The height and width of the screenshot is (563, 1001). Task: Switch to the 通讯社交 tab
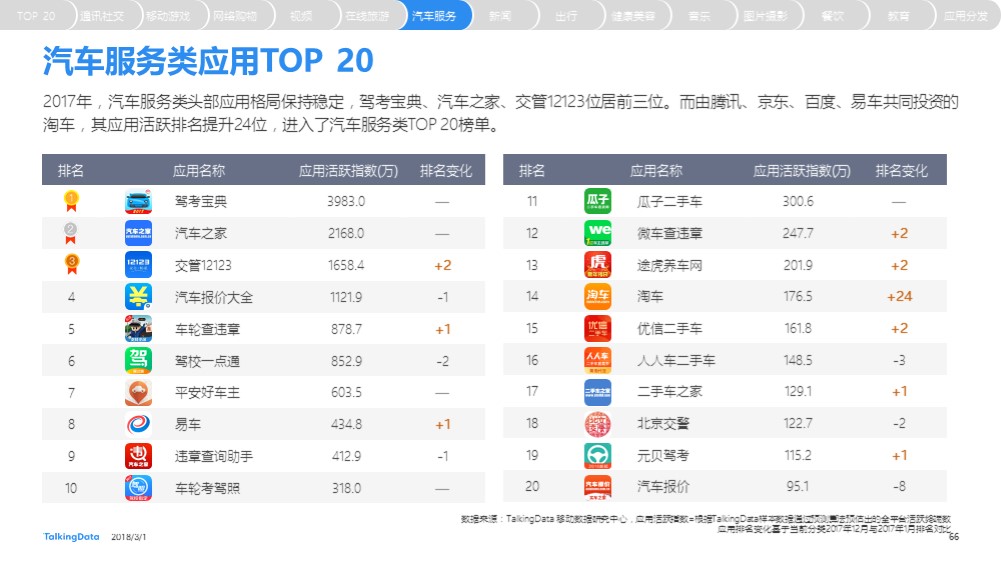tap(102, 16)
